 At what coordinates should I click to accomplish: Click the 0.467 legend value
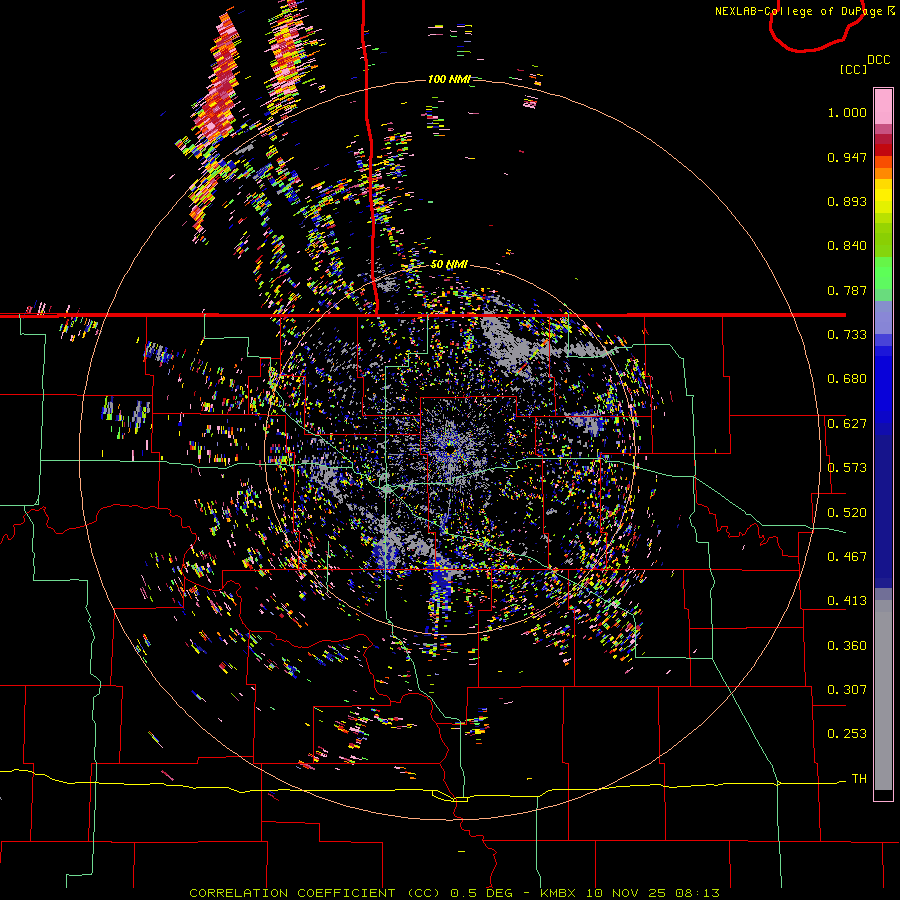(847, 557)
